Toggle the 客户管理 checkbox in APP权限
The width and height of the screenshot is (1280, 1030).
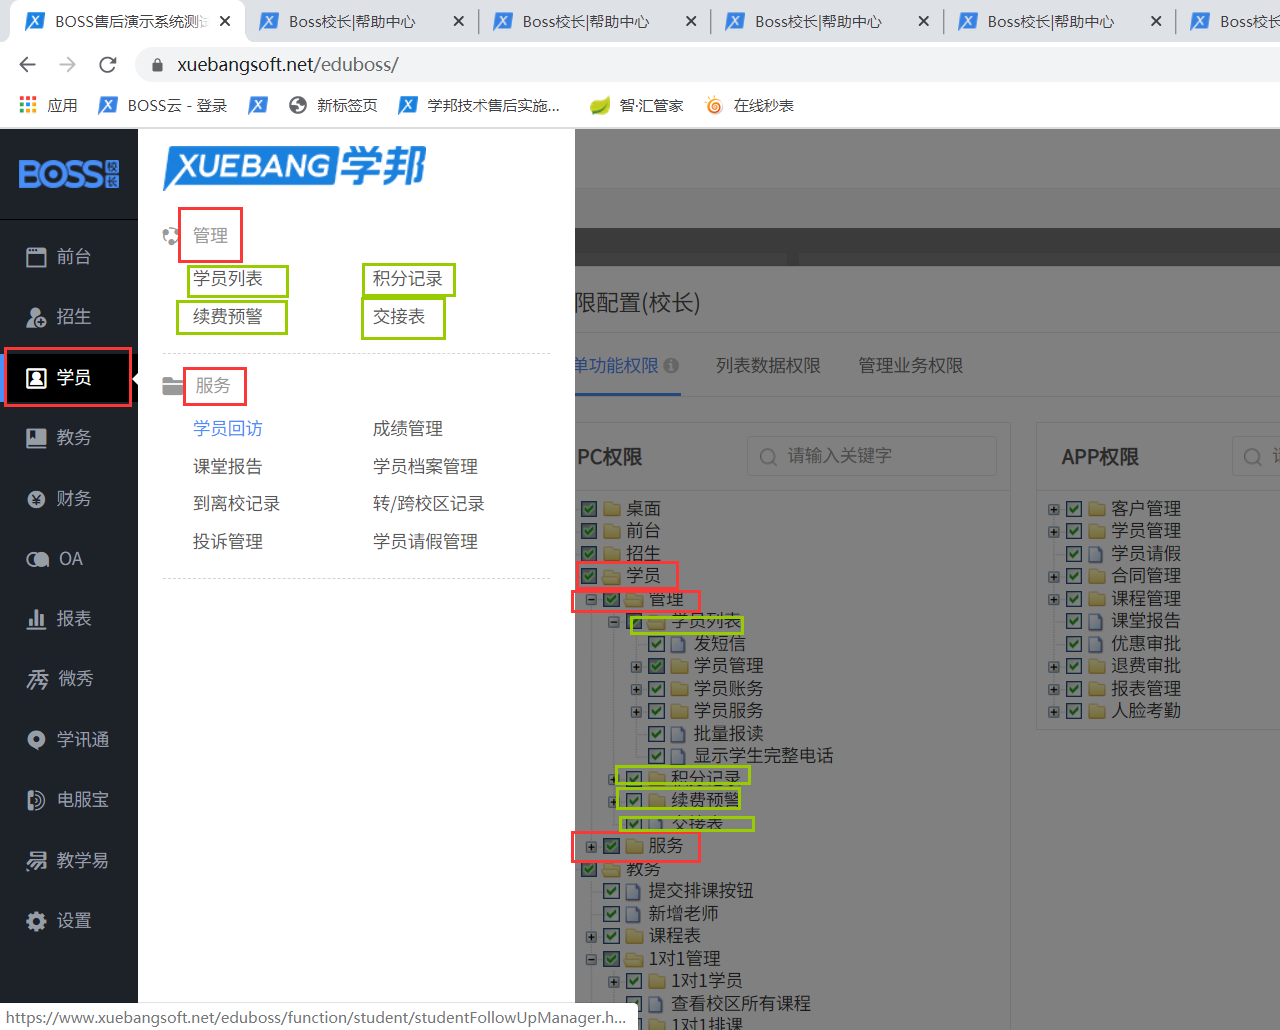point(1074,509)
